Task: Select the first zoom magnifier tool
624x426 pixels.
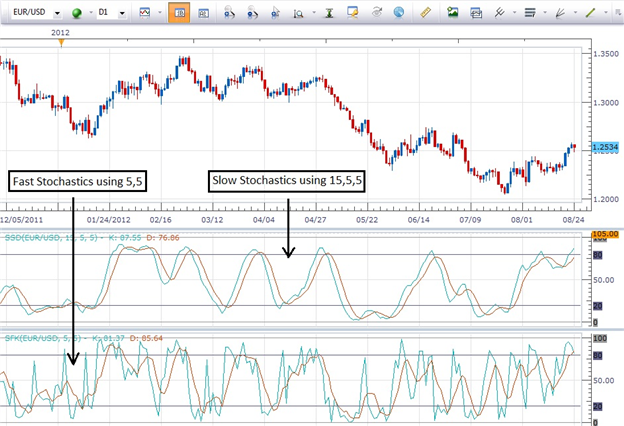Action: [229, 13]
